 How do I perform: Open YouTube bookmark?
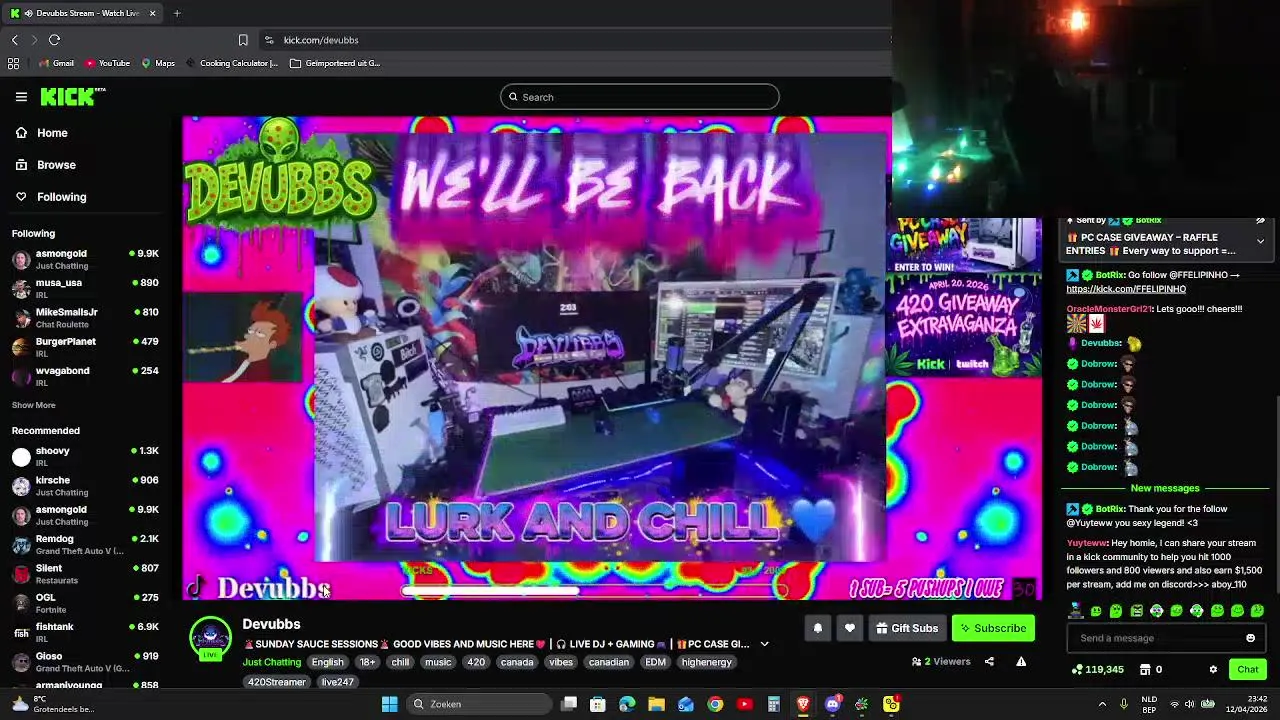pyautogui.click(x=108, y=63)
